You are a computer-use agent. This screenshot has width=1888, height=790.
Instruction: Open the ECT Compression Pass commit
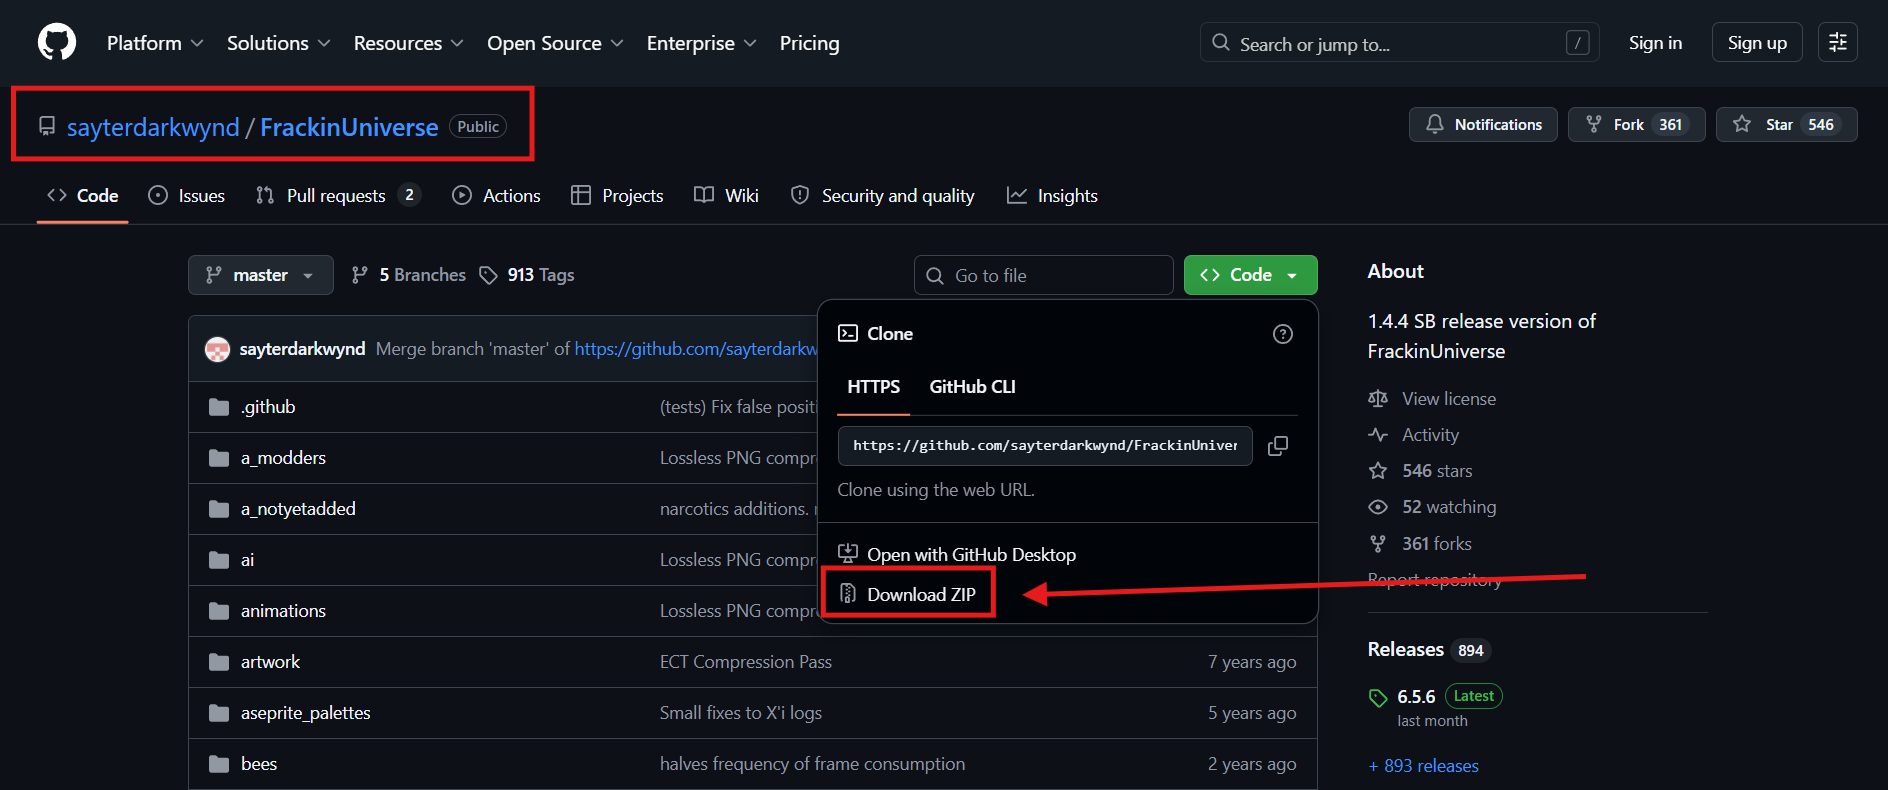746,662
